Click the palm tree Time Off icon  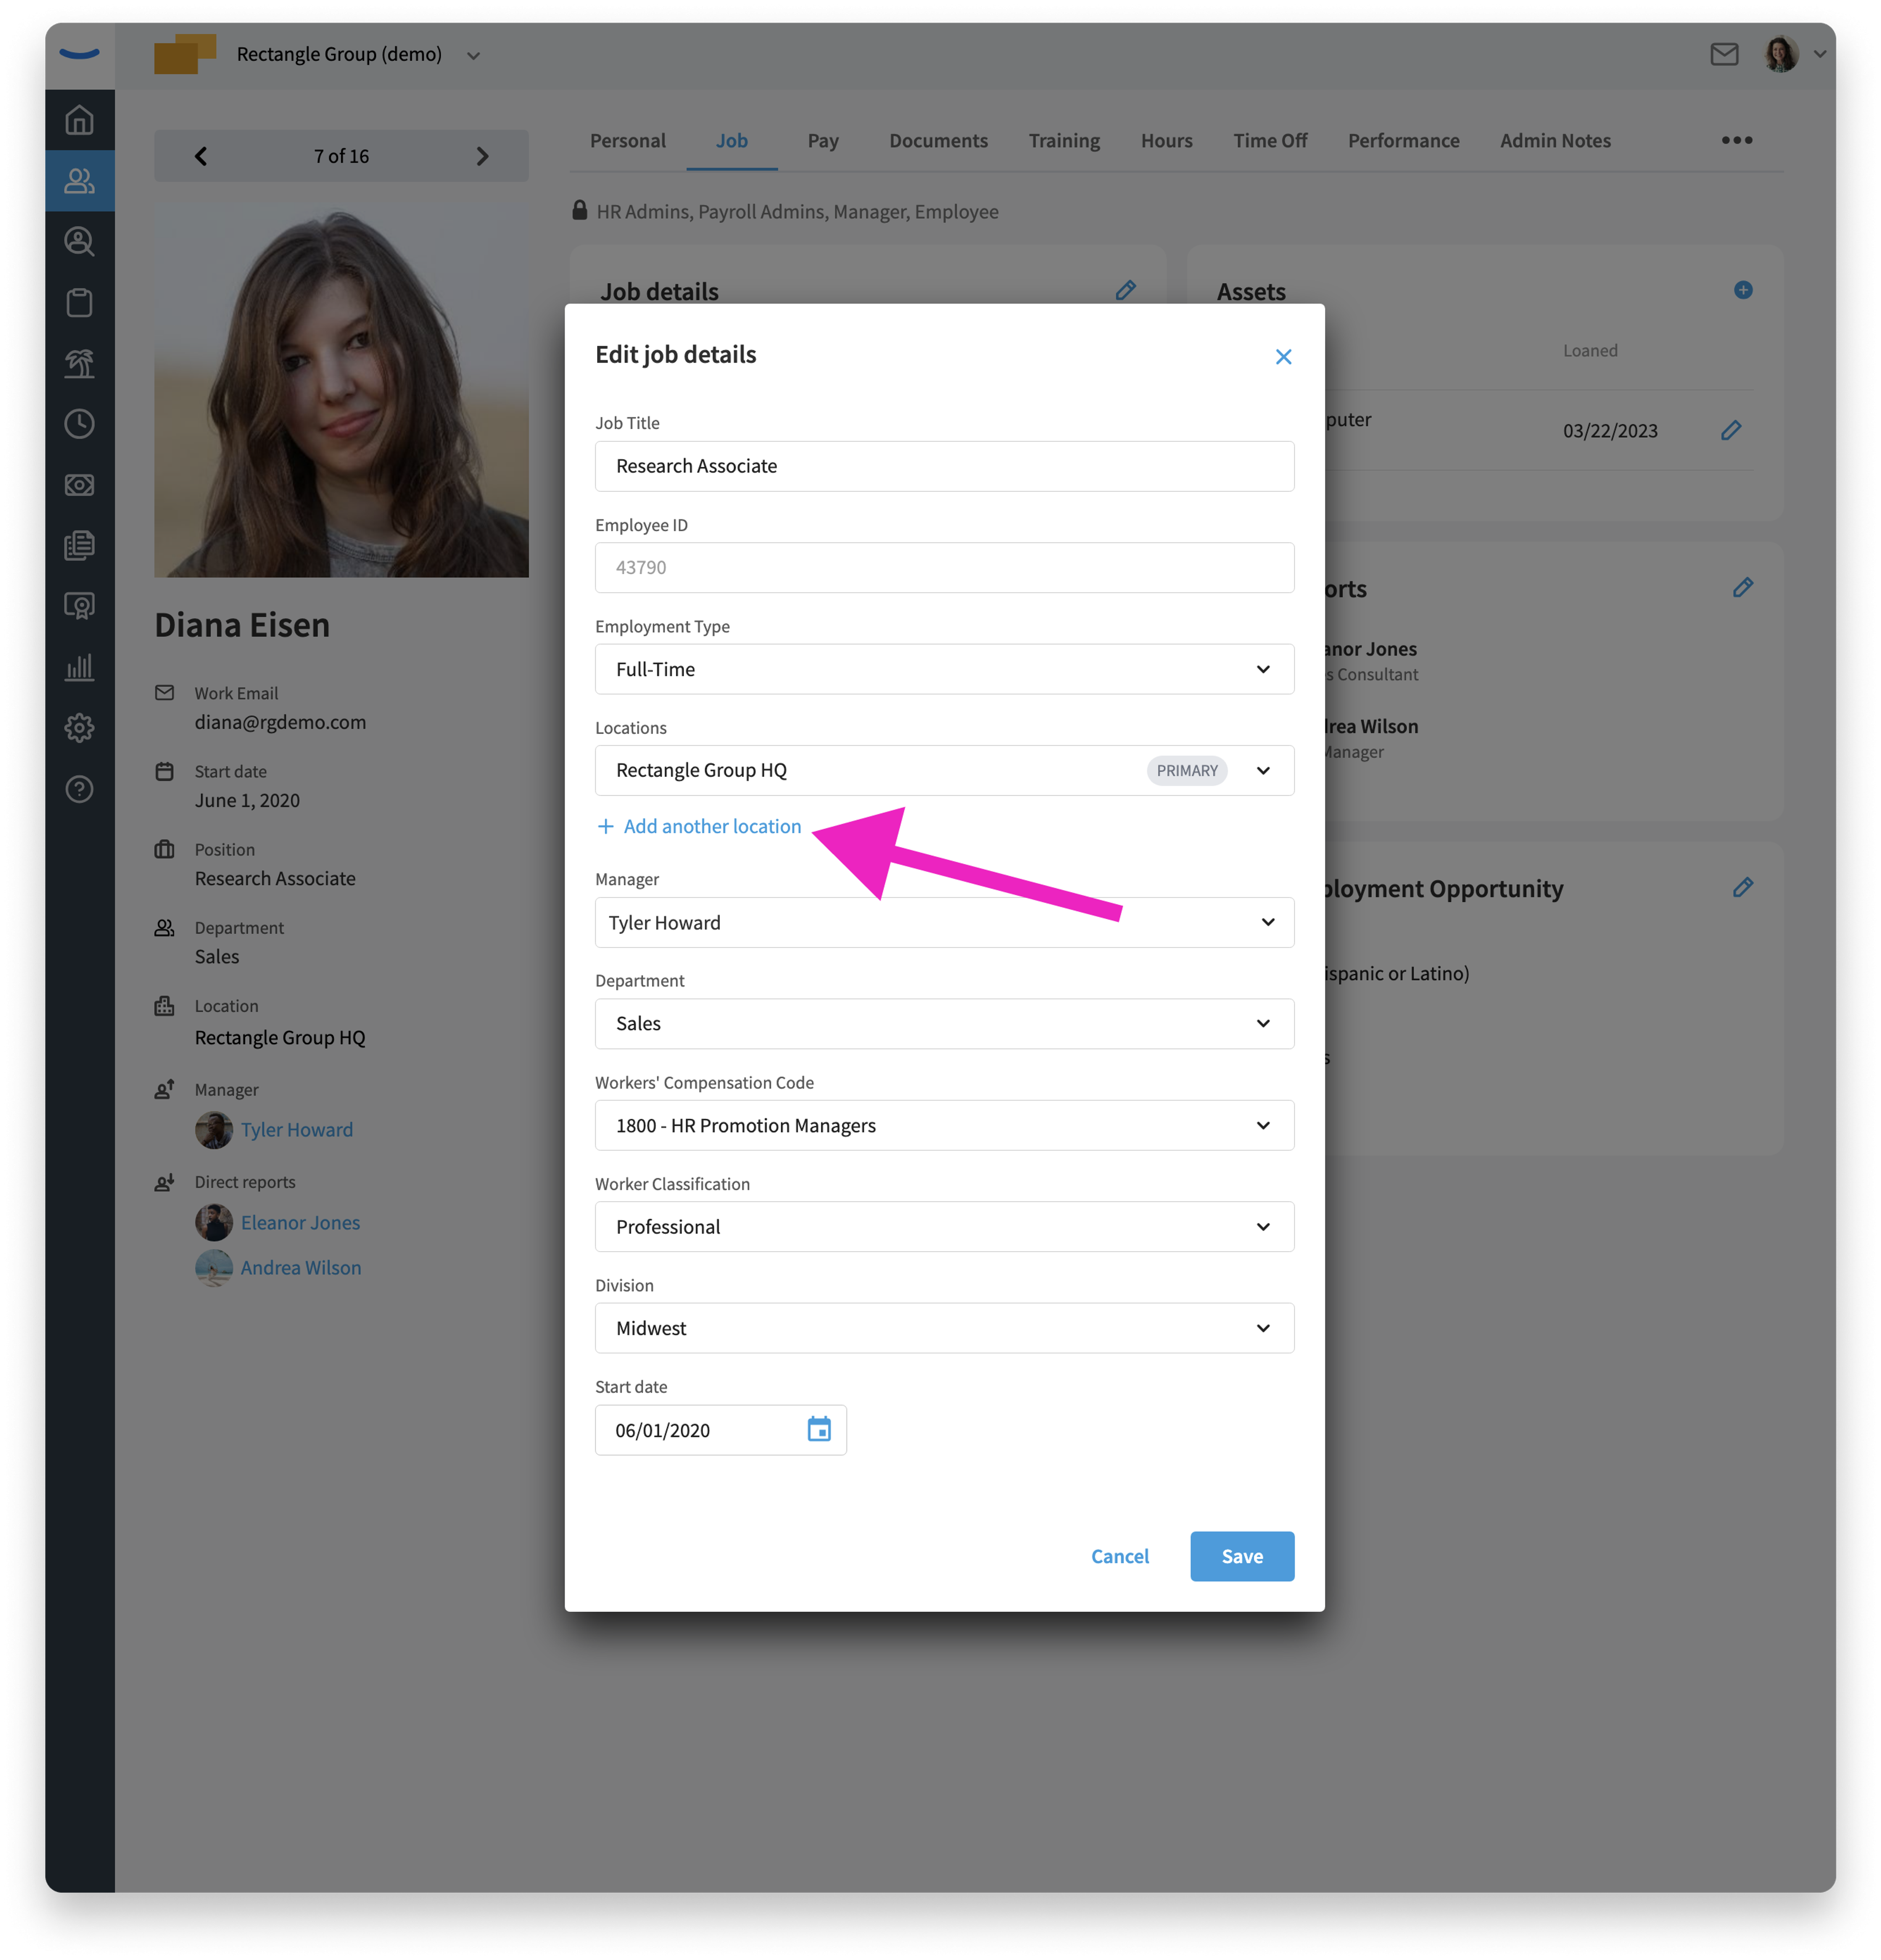79,363
